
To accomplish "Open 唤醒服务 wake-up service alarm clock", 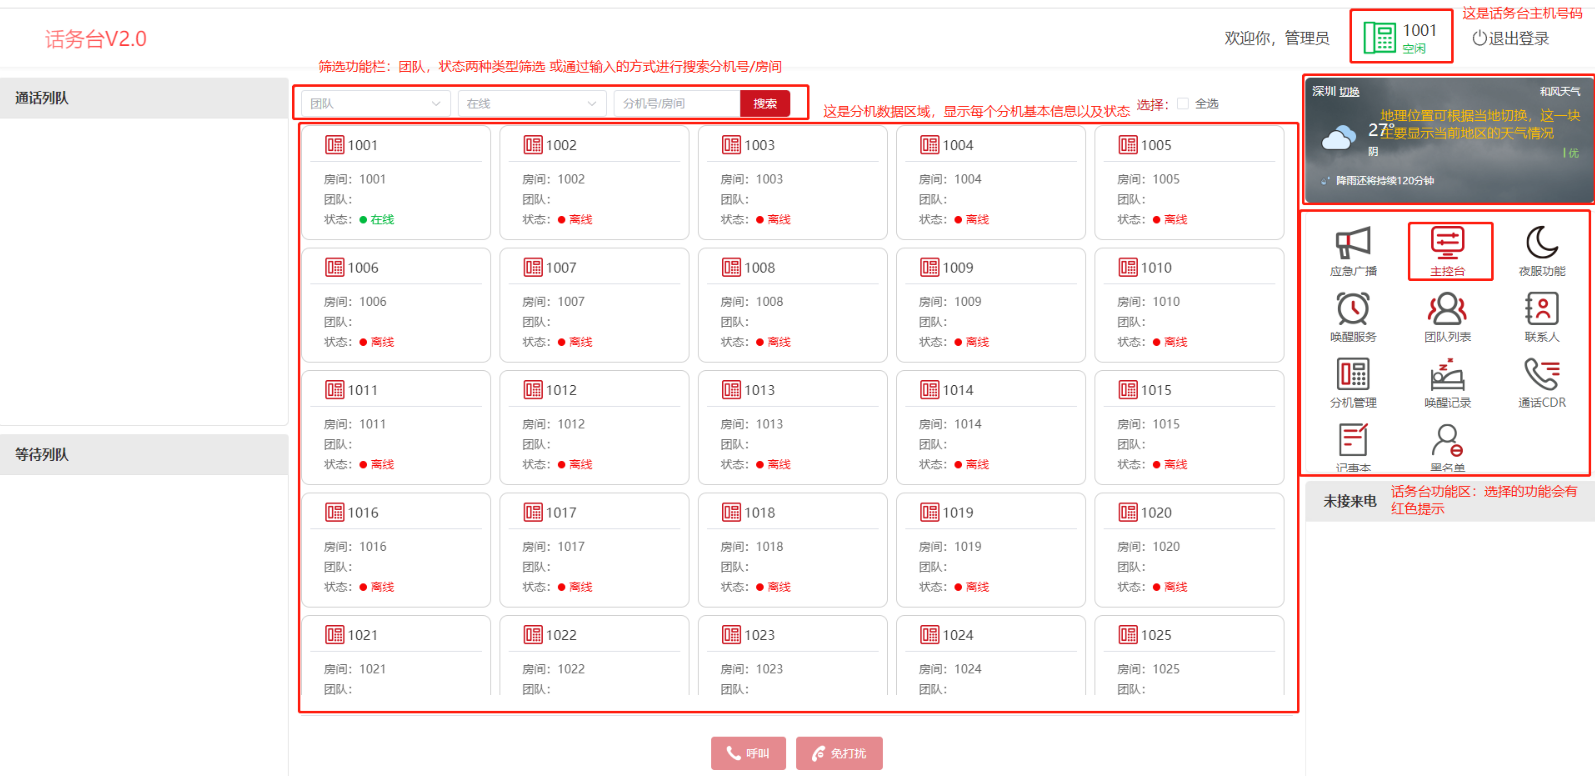I will click(1352, 316).
